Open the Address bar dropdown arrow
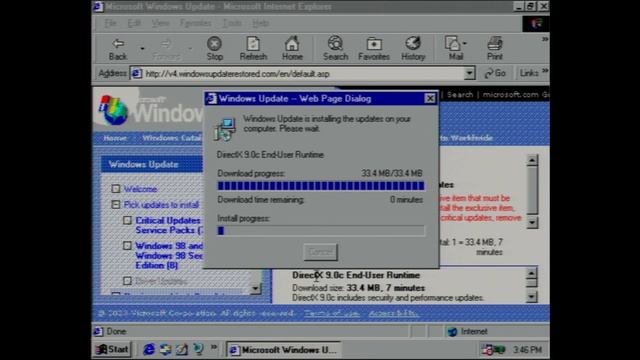This screenshot has width=640, height=360. (x=469, y=73)
